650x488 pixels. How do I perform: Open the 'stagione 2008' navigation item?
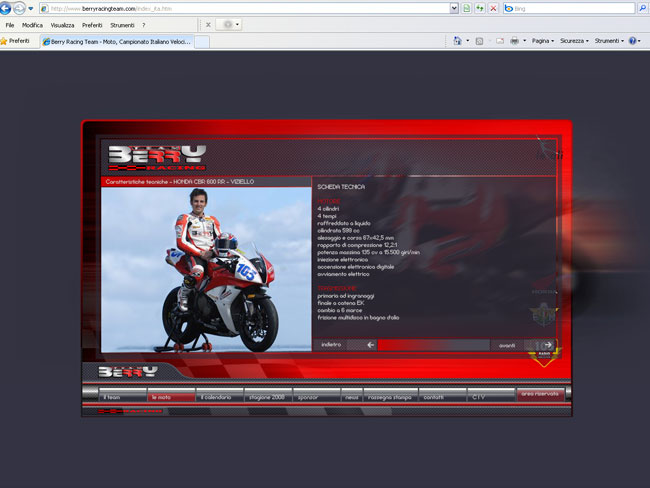click(x=268, y=397)
